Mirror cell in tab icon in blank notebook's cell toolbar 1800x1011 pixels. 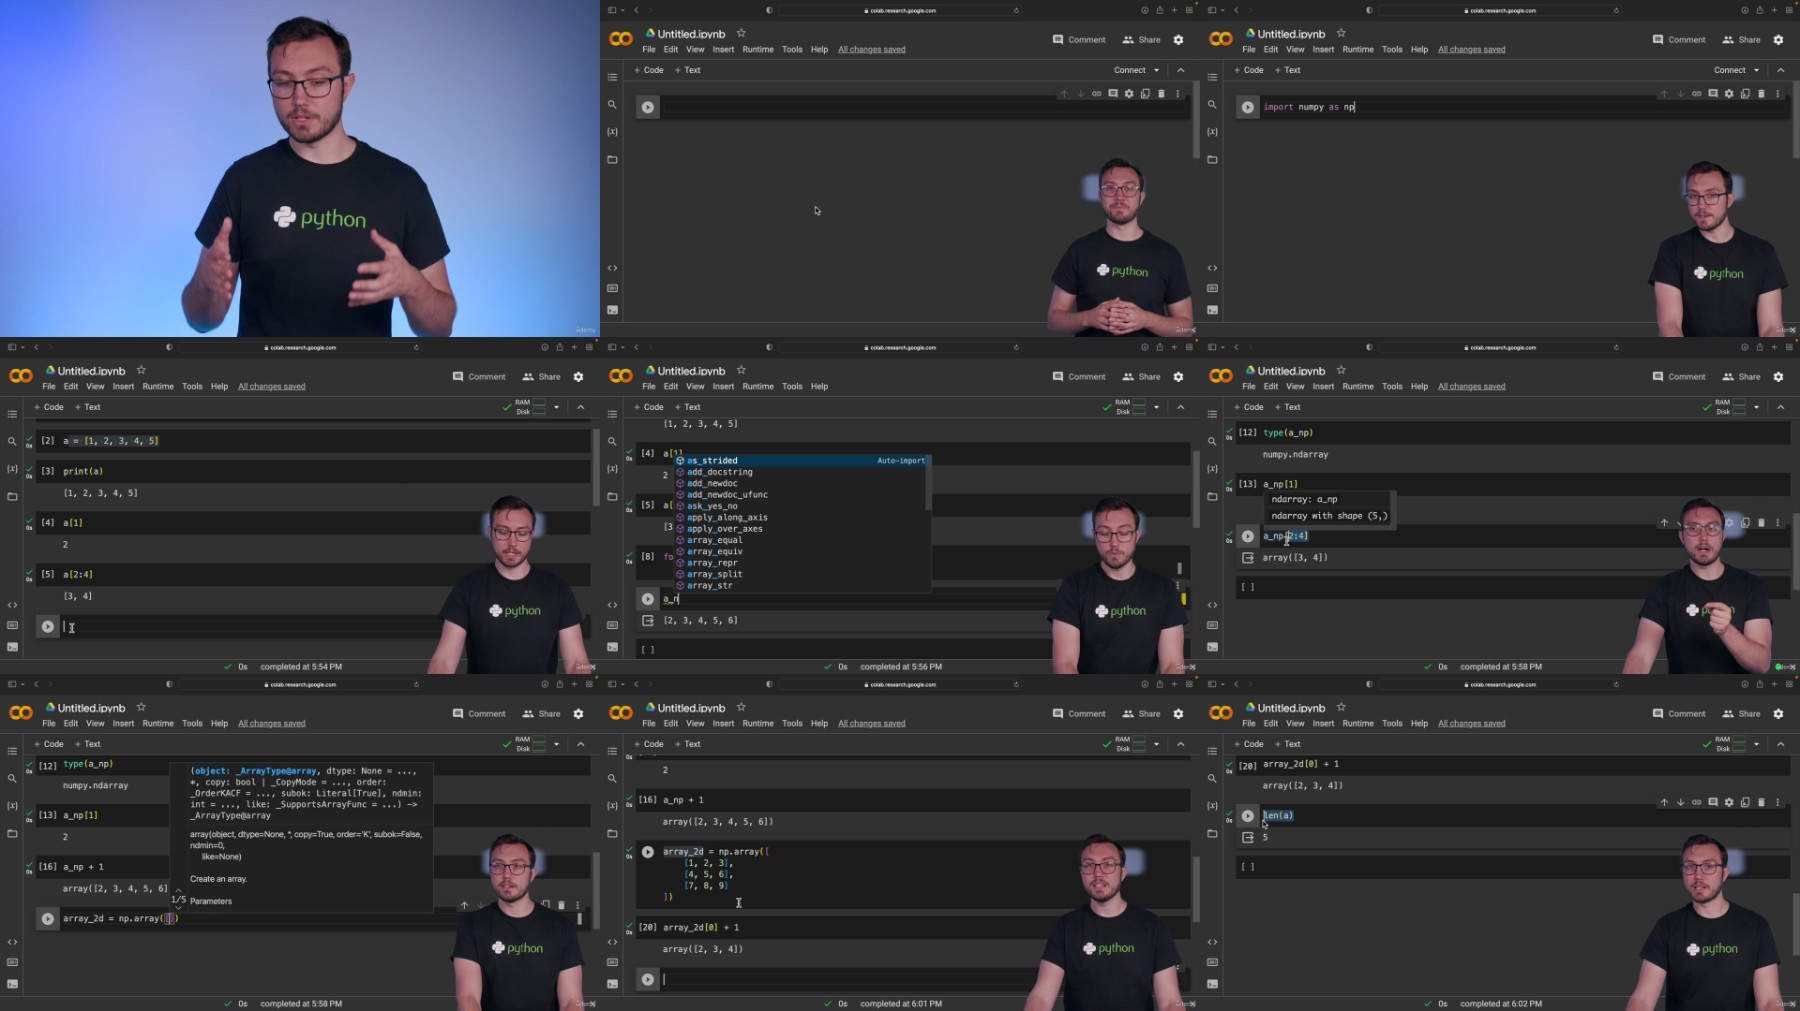click(1145, 94)
